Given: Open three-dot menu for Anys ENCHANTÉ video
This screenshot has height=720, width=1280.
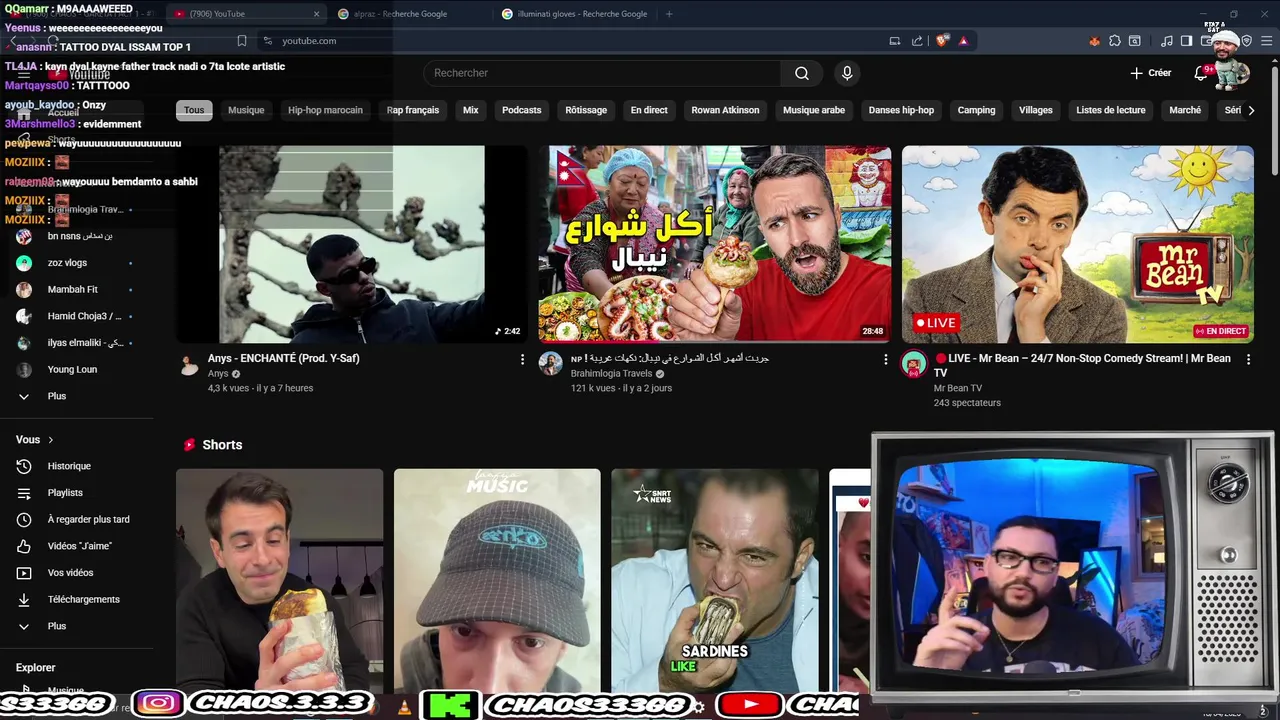Looking at the screenshot, I should [x=522, y=359].
